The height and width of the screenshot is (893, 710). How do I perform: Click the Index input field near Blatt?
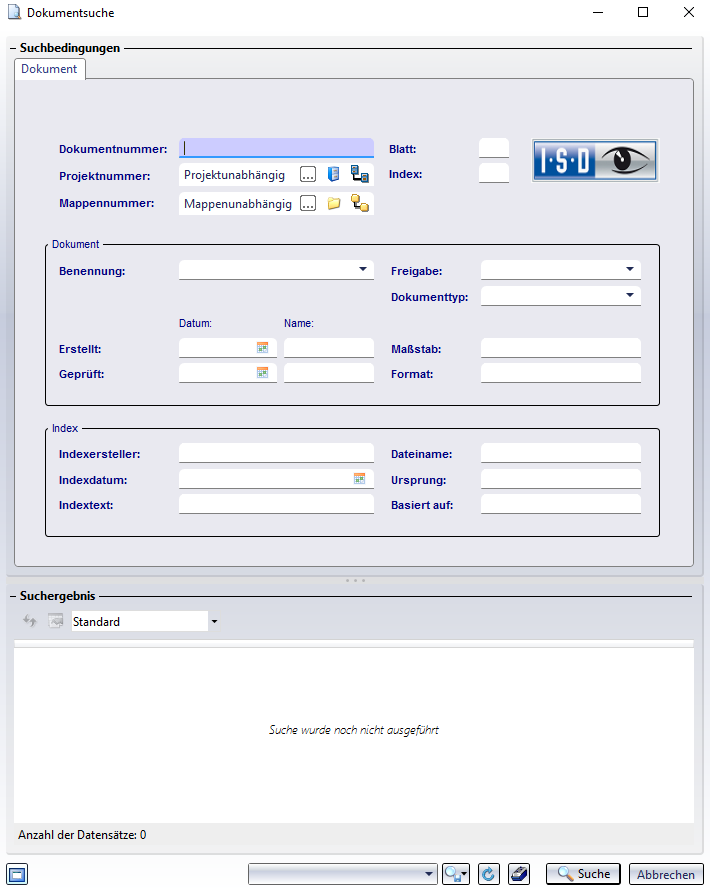pyautogui.click(x=494, y=173)
